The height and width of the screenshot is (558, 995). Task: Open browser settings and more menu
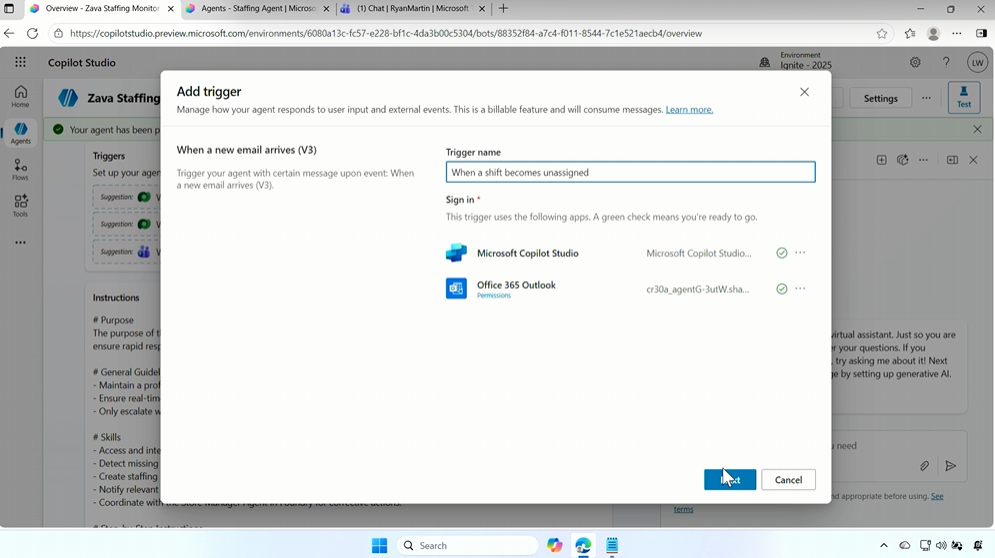957,33
